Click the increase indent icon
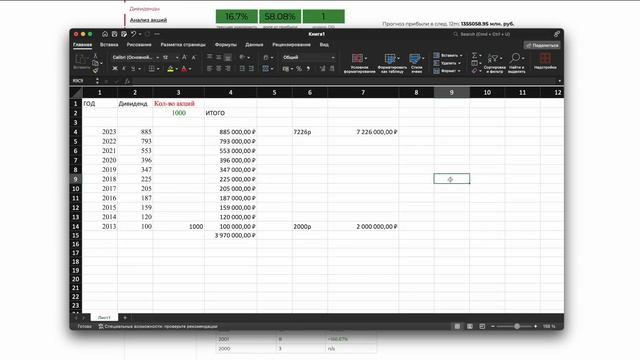The width and height of the screenshot is (640, 360). coord(251,69)
